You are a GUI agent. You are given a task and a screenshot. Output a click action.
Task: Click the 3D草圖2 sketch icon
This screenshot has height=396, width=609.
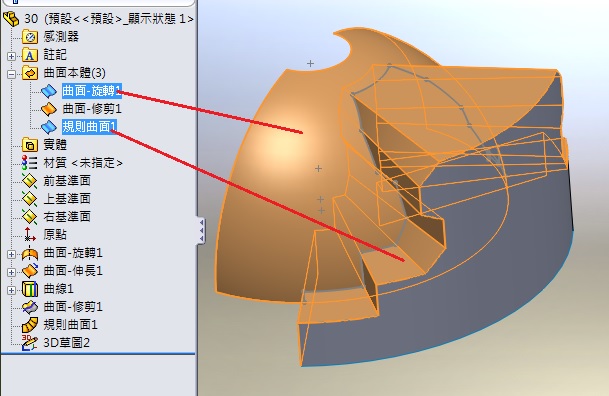(30, 343)
